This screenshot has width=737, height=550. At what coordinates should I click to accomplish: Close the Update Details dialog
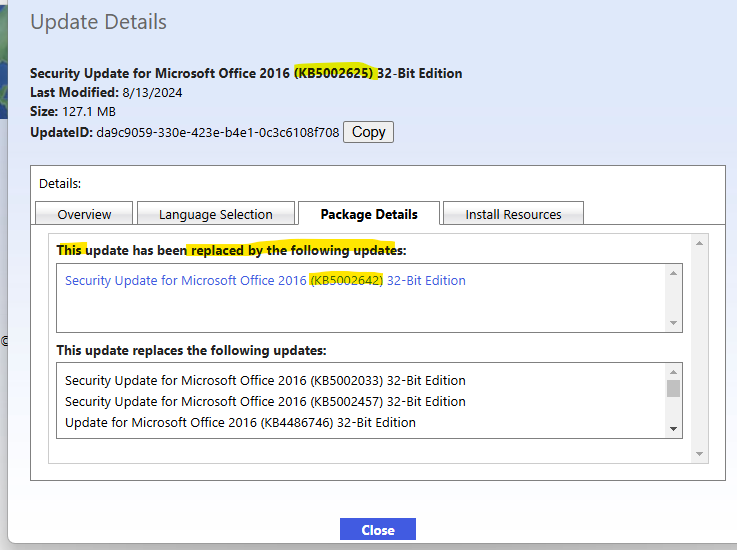378,530
